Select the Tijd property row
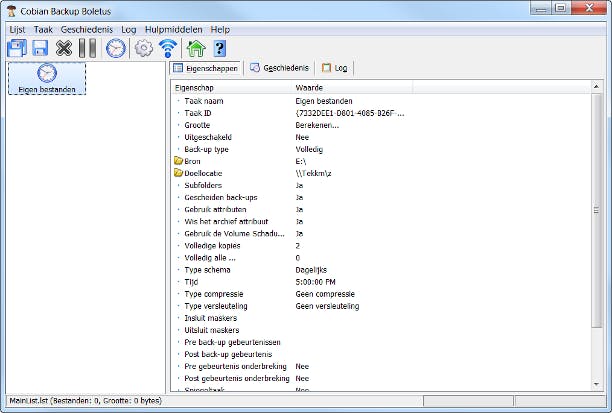This screenshot has width=612, height=413. (382, 282)
